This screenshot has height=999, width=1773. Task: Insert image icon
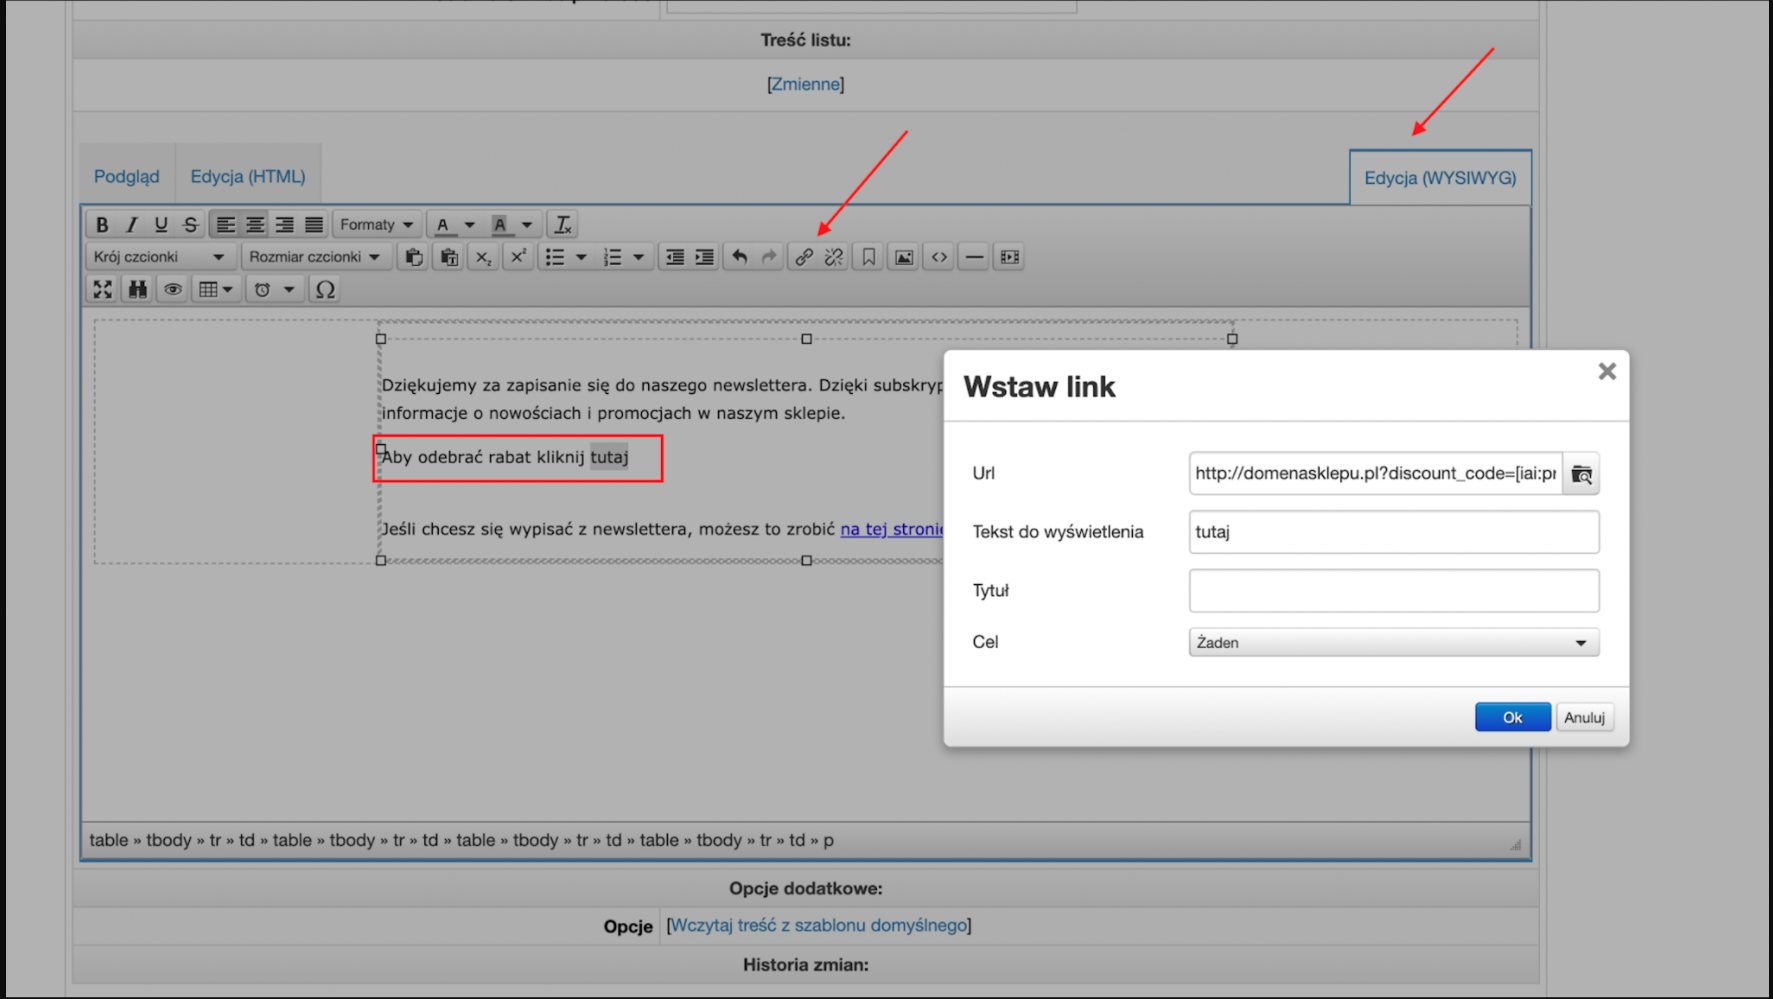(x=904, y=257)
